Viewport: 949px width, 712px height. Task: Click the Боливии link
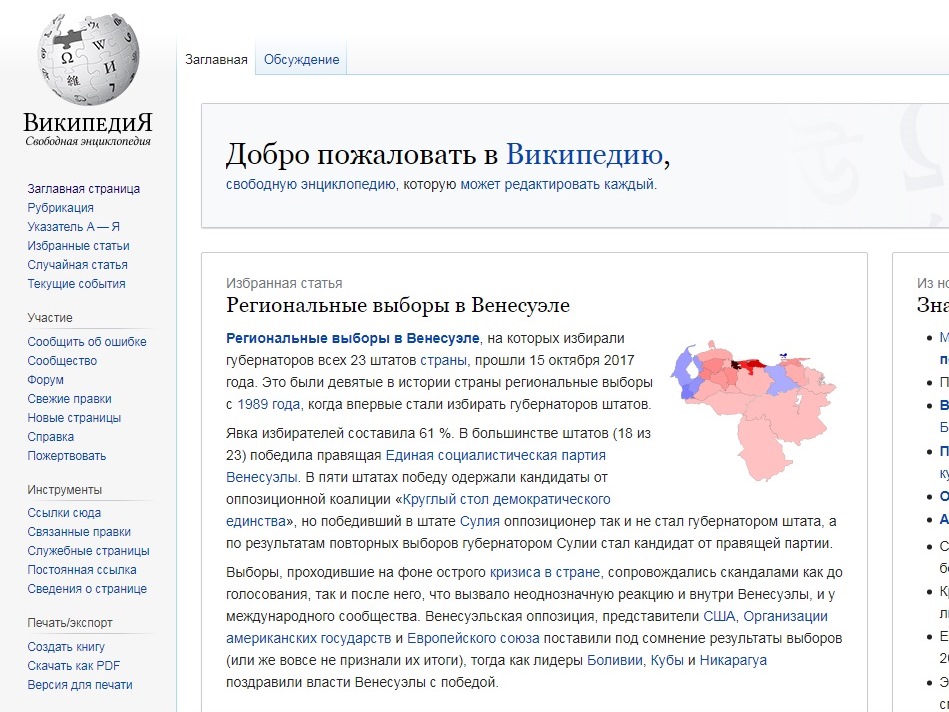click(614, 661)
